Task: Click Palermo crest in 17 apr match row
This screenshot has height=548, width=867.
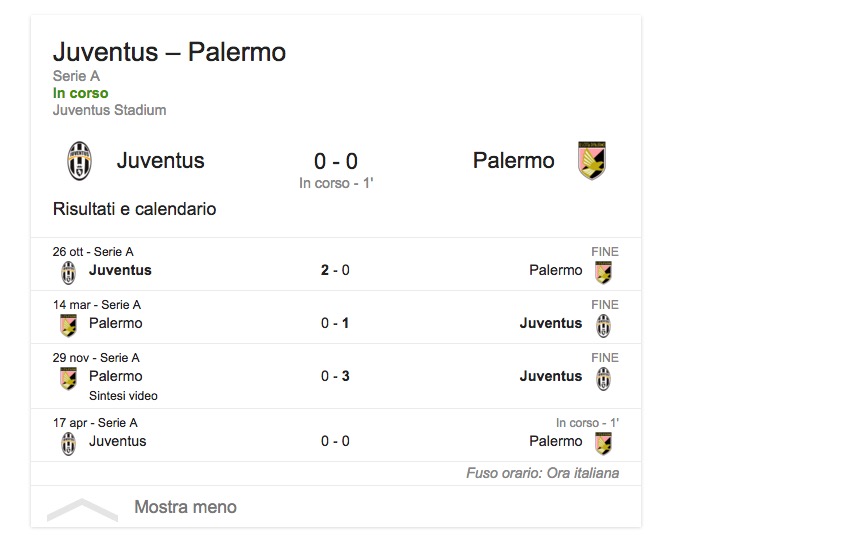Action: [x=603, y=443]
